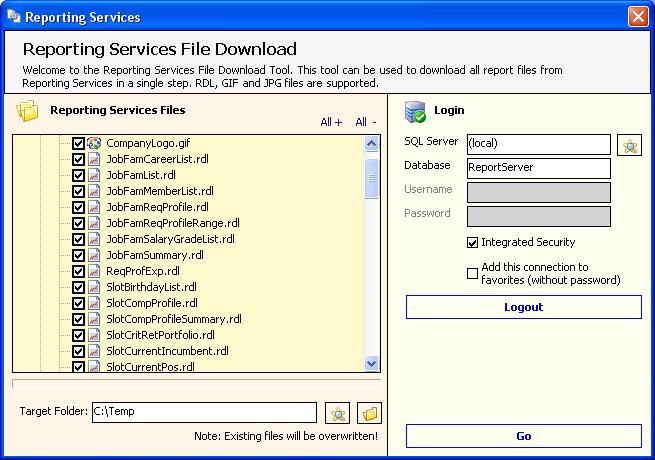Image resolution: width=655 pixels, height=460 pixels.
Task: Click the disabled Username field
Action: [x=539, y=192]
